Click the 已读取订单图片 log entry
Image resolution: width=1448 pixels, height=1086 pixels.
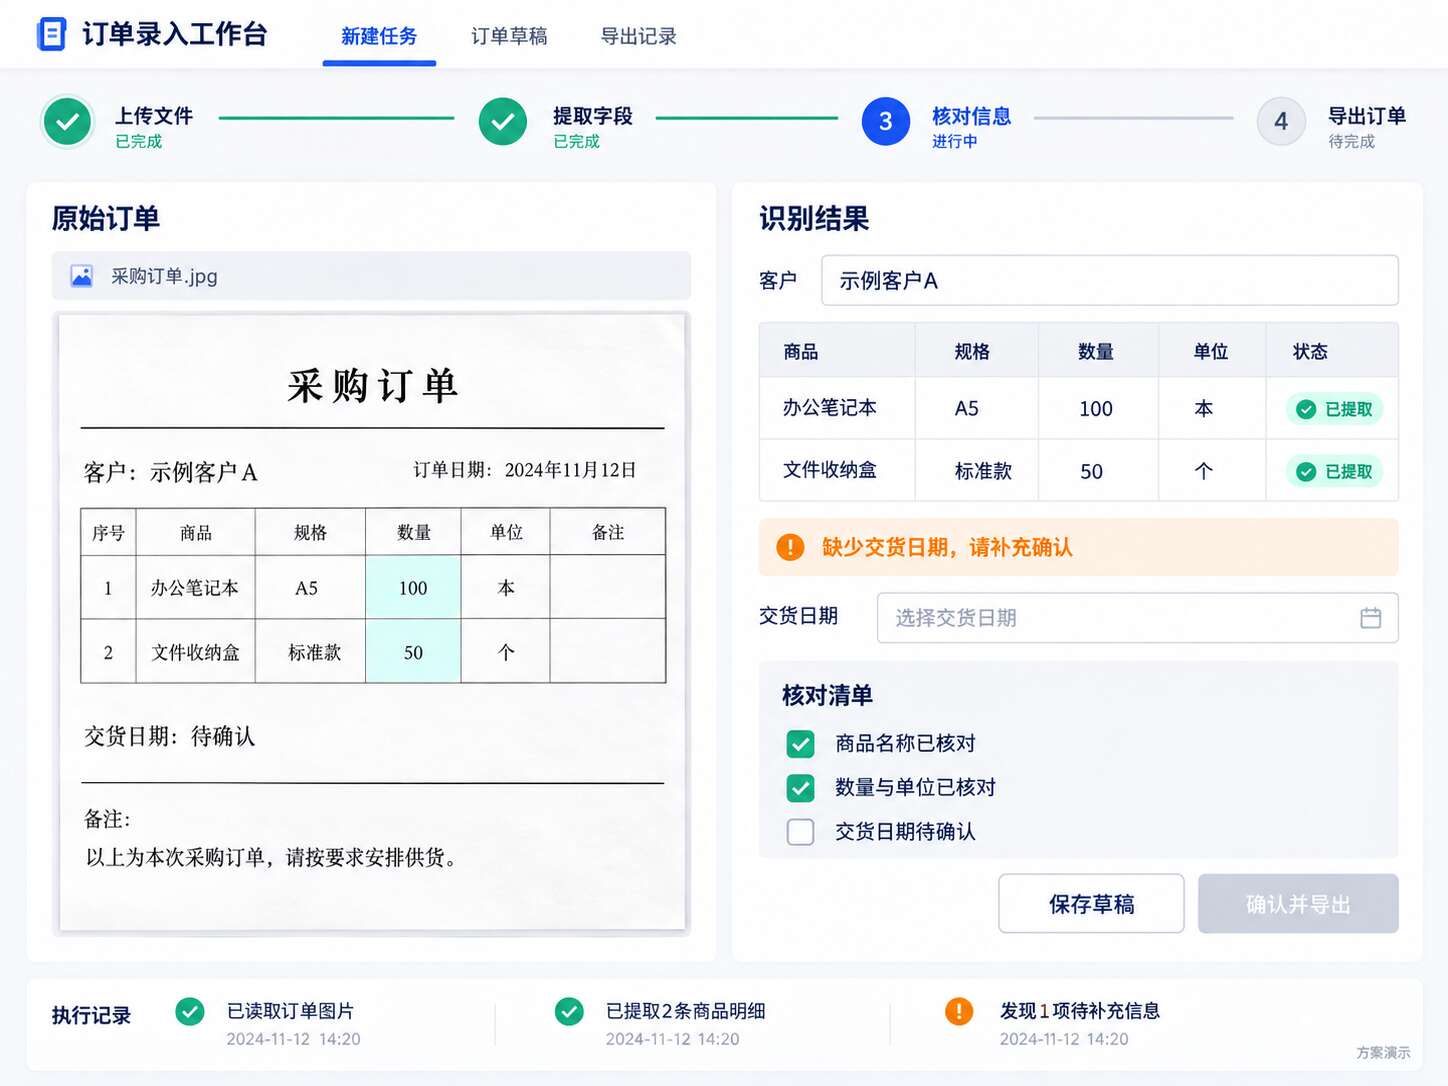(290, 1011)
